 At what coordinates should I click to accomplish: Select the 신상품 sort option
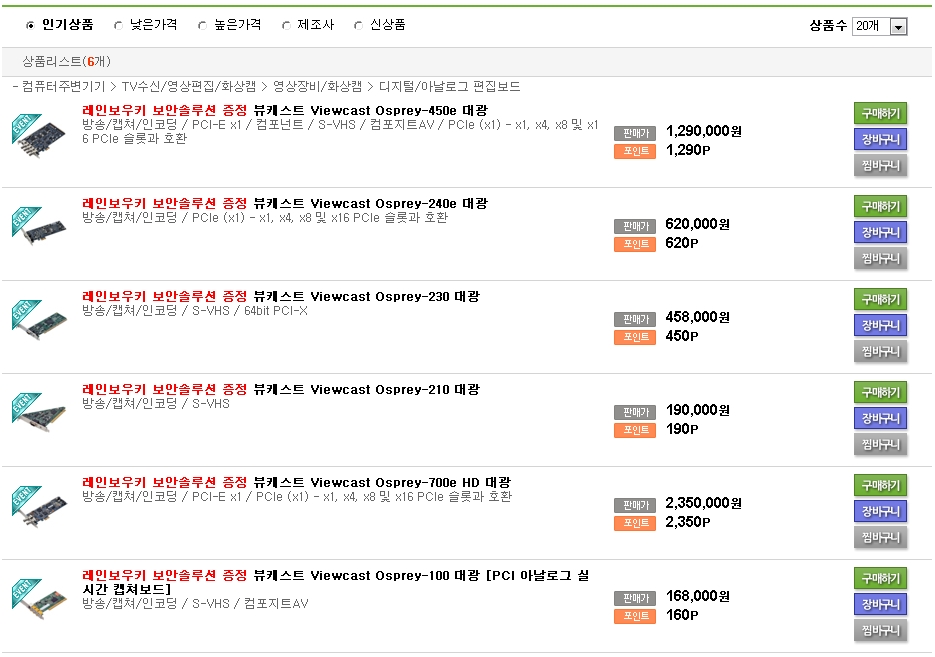pos(358,25)
